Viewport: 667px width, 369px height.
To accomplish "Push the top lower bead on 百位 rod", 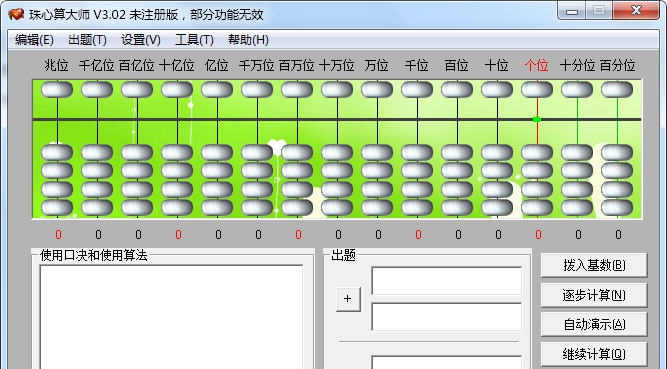I will tap(457, 152).
